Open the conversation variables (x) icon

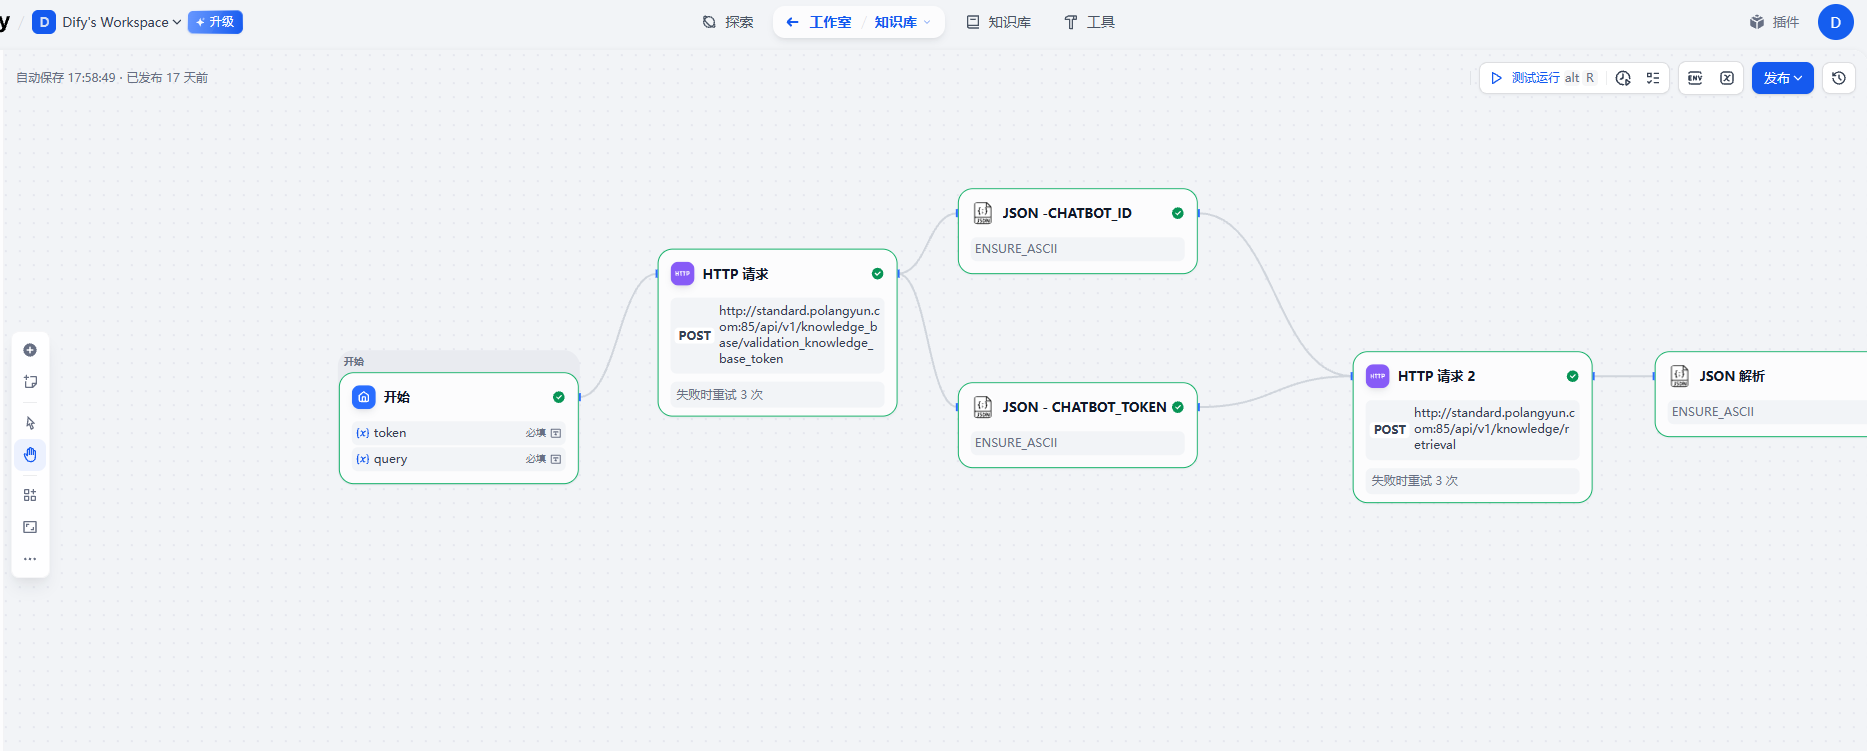tap(1727, 78)
